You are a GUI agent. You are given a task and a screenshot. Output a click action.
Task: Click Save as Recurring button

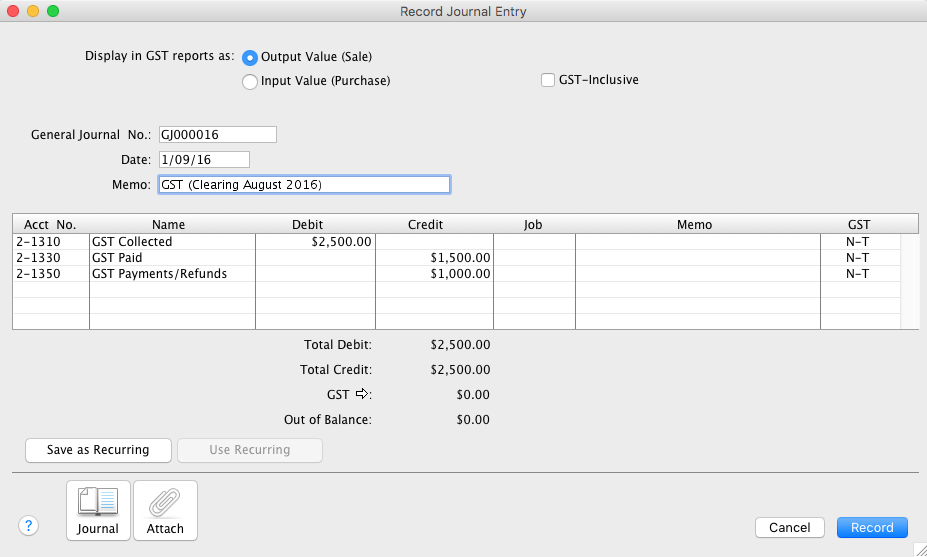click(98, 450)
